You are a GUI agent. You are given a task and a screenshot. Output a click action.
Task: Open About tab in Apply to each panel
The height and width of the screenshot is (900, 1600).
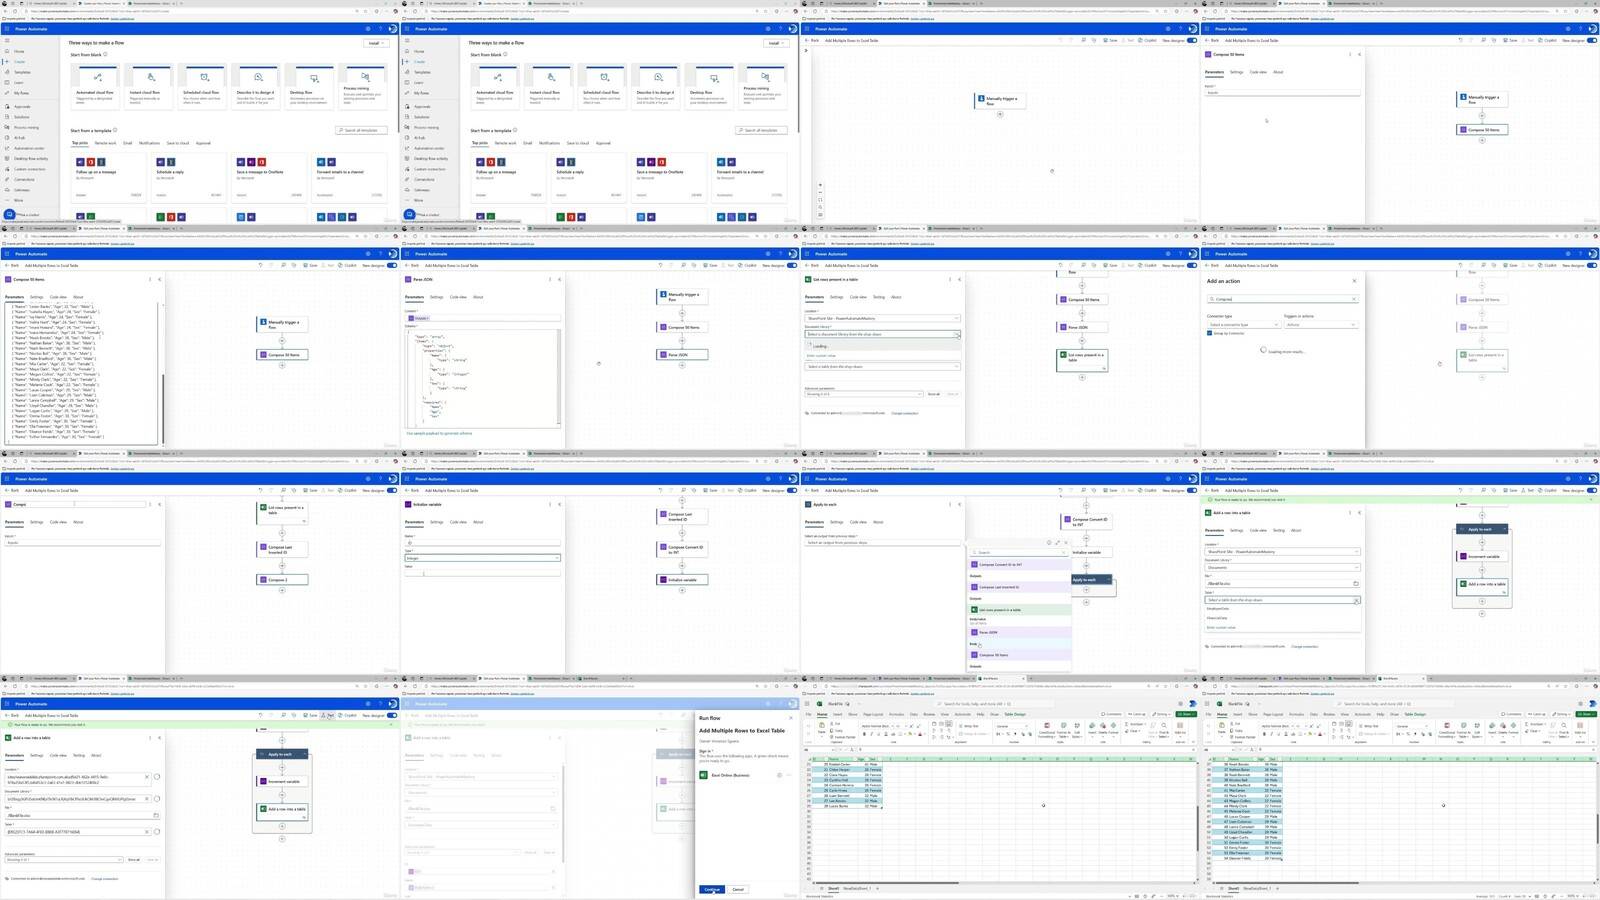pos(878,522)
